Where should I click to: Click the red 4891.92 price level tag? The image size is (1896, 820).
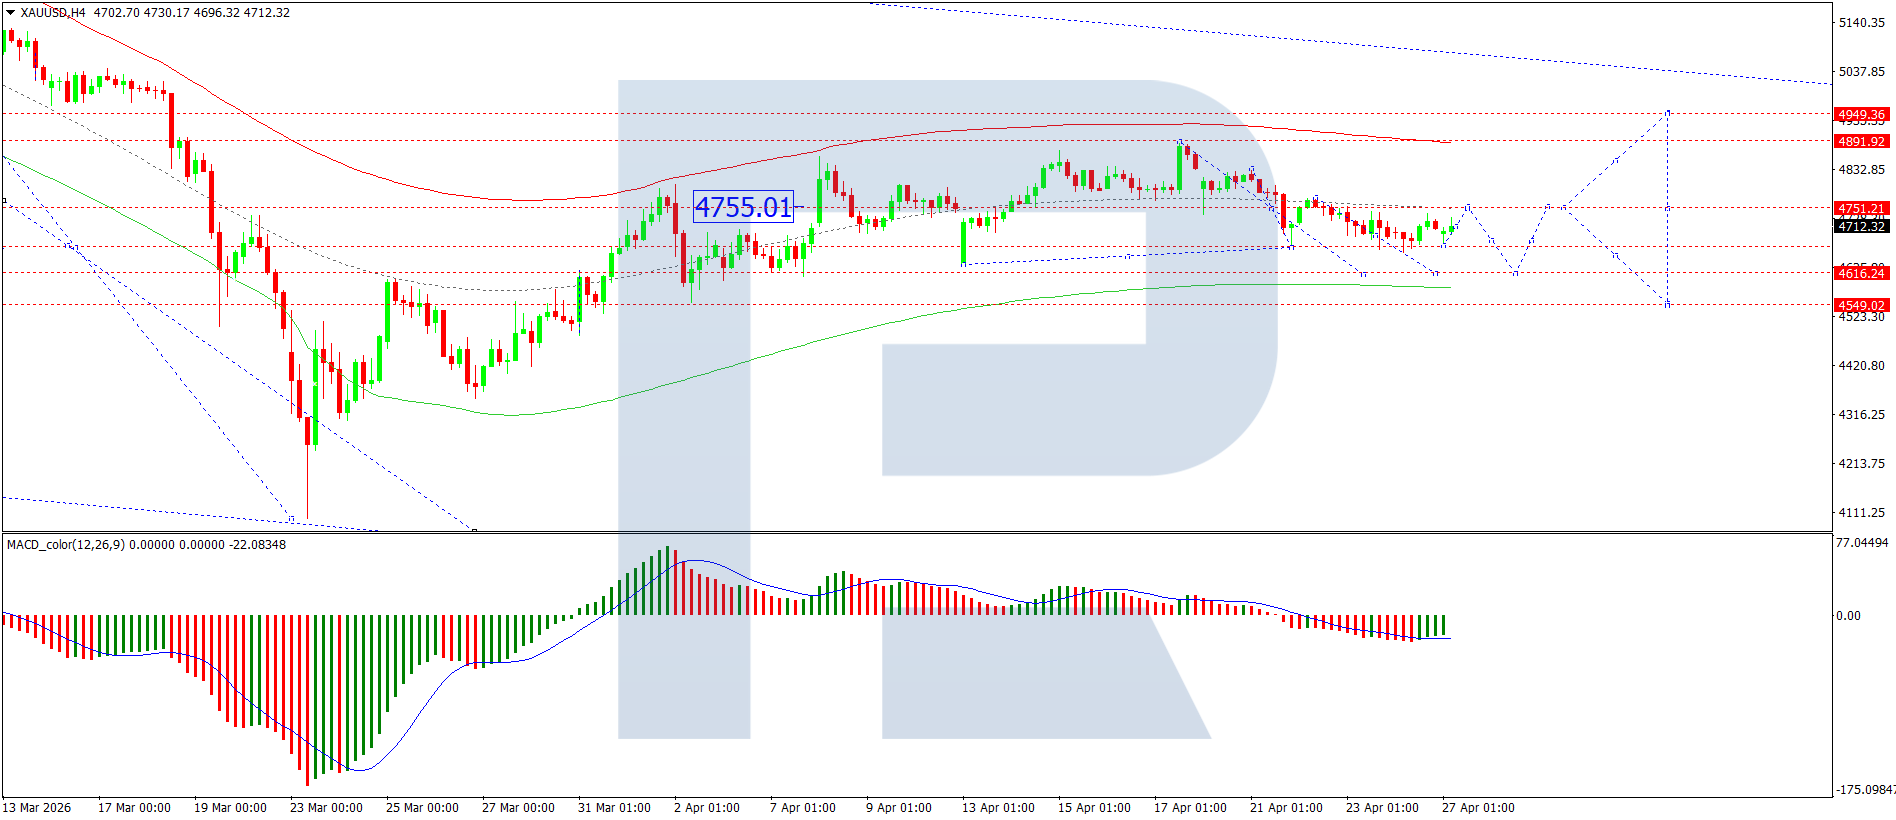(1860, 142)
